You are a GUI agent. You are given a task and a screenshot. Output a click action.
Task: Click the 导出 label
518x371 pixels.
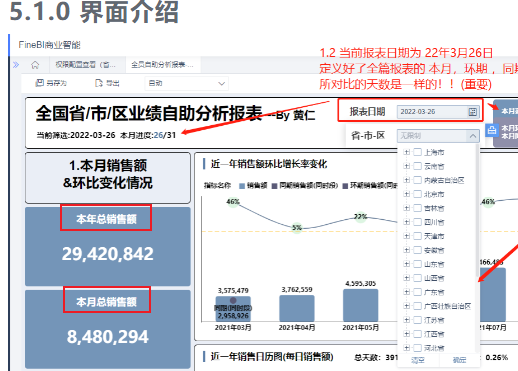(112, 83)
